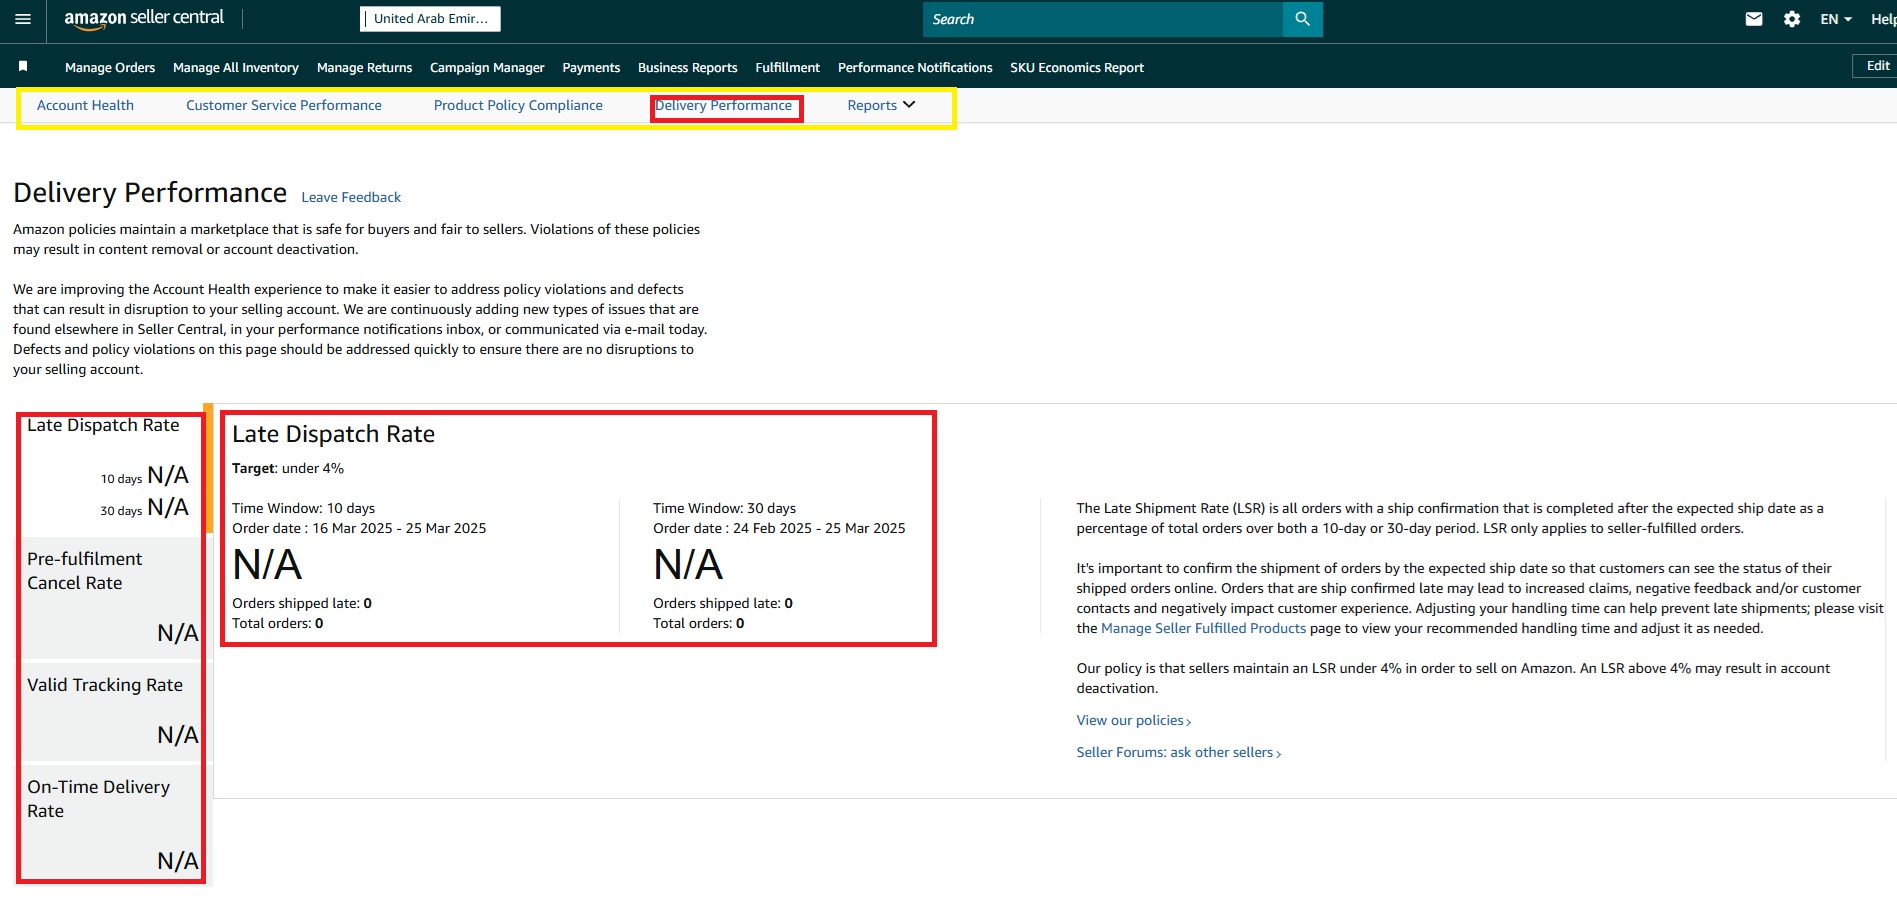Click order date '16 Mar 2025 - 25 Mar 2025'
Viewport: 1897px width, 899px height.
coord(399,528)
